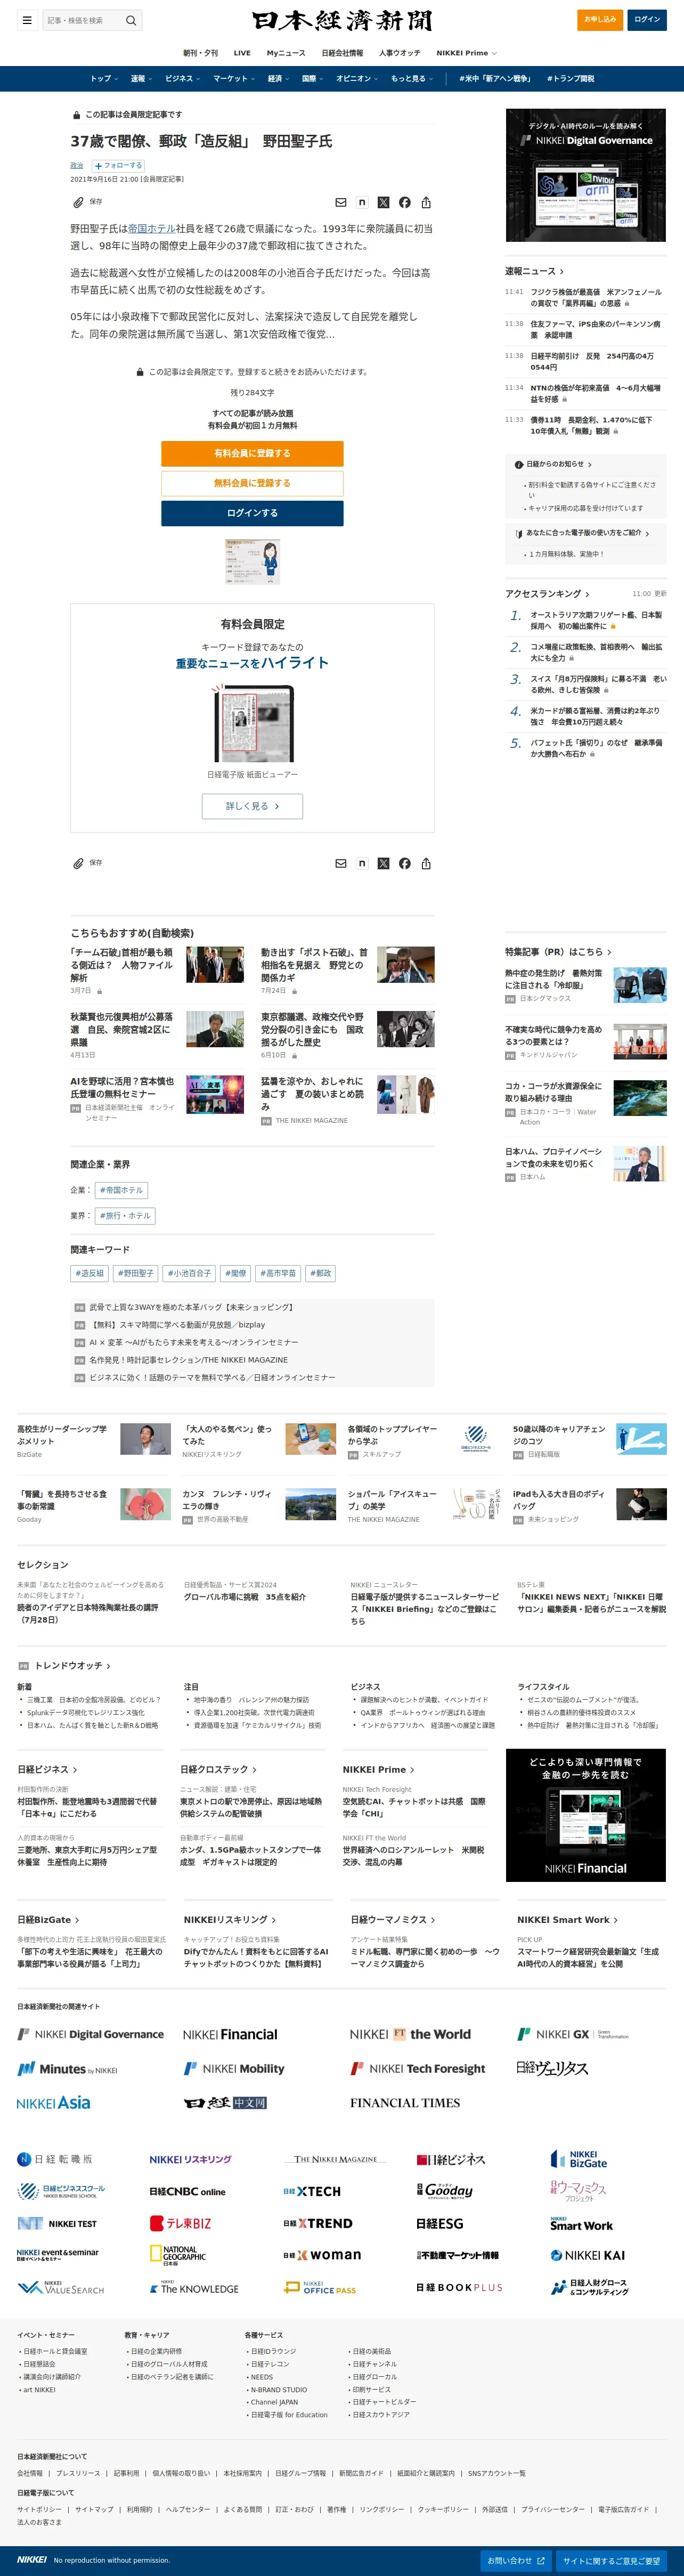The height and width of the screenshot is (2576, 684).
Task: Share on X using the icon under the article date
Action: (x=383, y=202)
